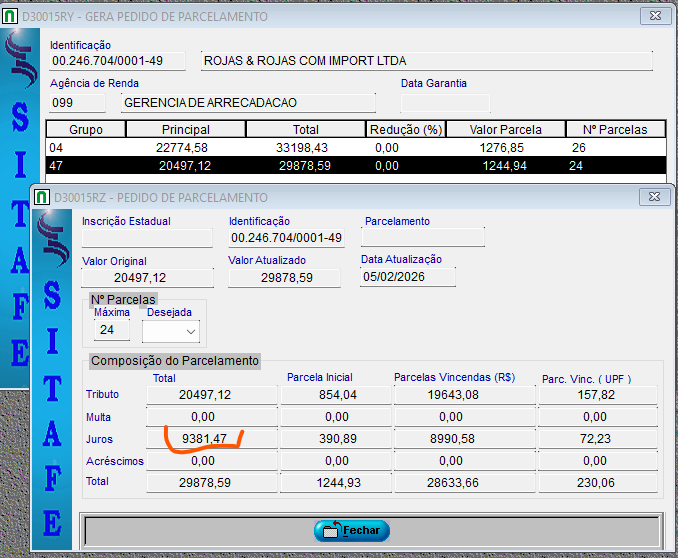Click the Data Atualização field

(x=407, y=277)
